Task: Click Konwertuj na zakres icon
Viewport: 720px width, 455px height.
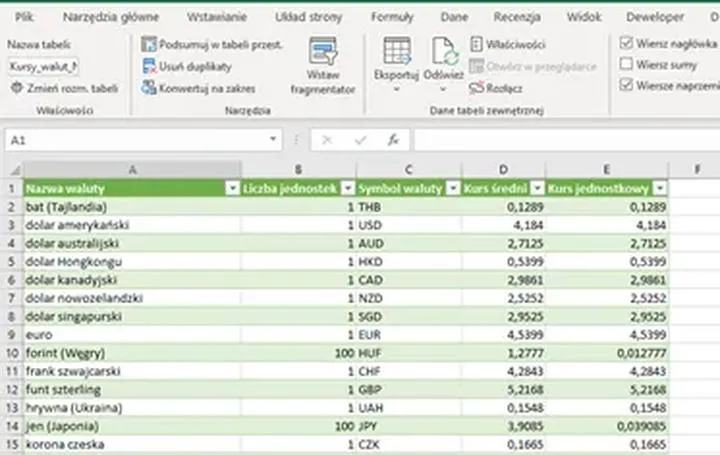Action: pyautogui.click(x=149, y=88)
